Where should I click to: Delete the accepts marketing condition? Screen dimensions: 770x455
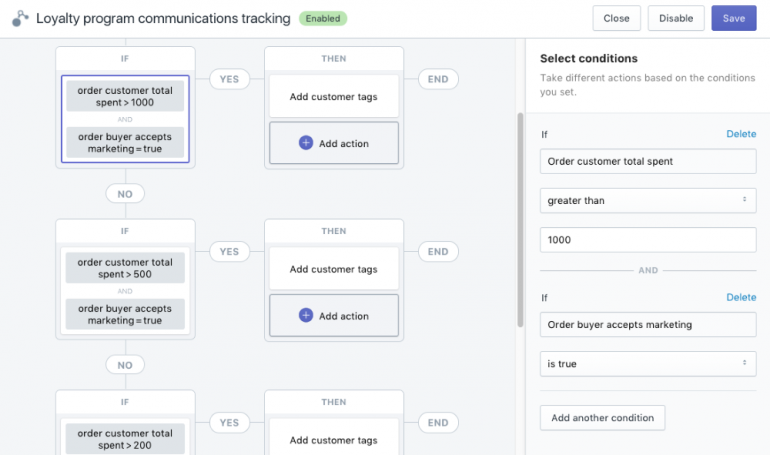tap(740, 297)
